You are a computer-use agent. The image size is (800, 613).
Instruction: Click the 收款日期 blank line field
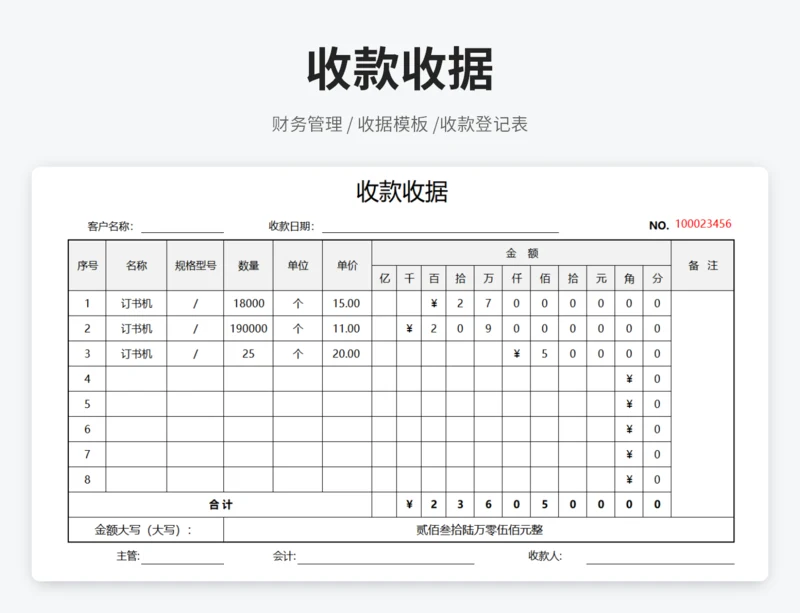tap(440, 227)
